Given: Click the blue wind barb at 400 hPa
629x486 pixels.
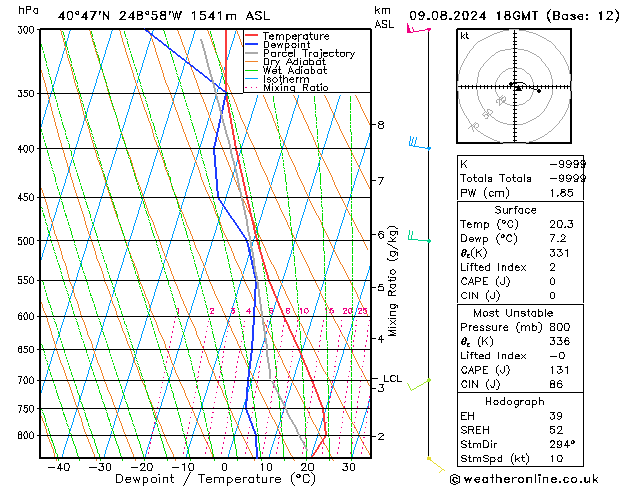Looking at the screenshot, I should pyautogui.click(x=420, y=144).
